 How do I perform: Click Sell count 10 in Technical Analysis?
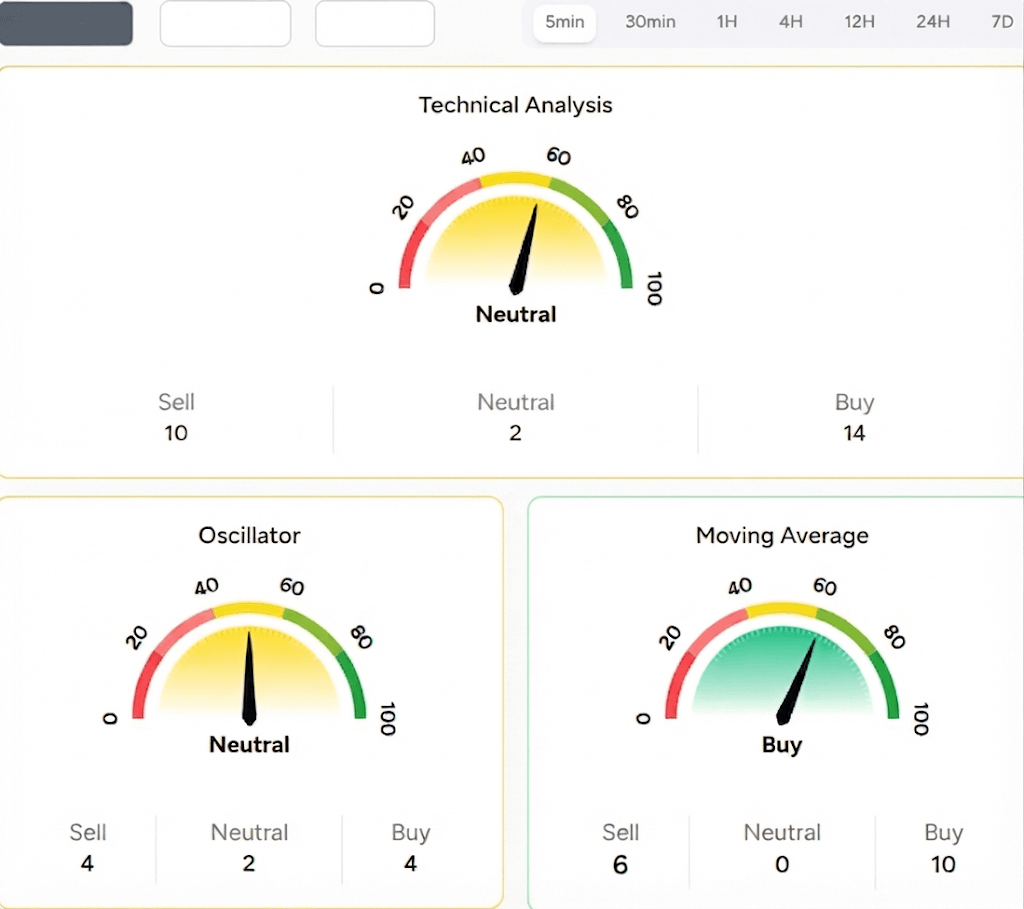(176, 433)
